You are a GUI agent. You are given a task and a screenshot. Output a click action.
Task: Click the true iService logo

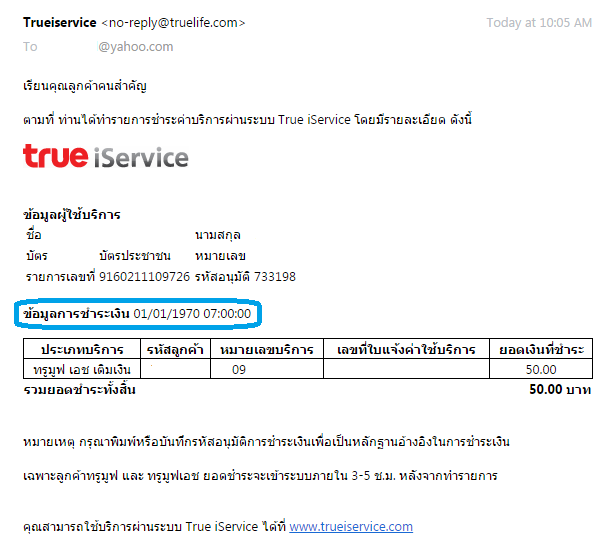click(106, 156)
